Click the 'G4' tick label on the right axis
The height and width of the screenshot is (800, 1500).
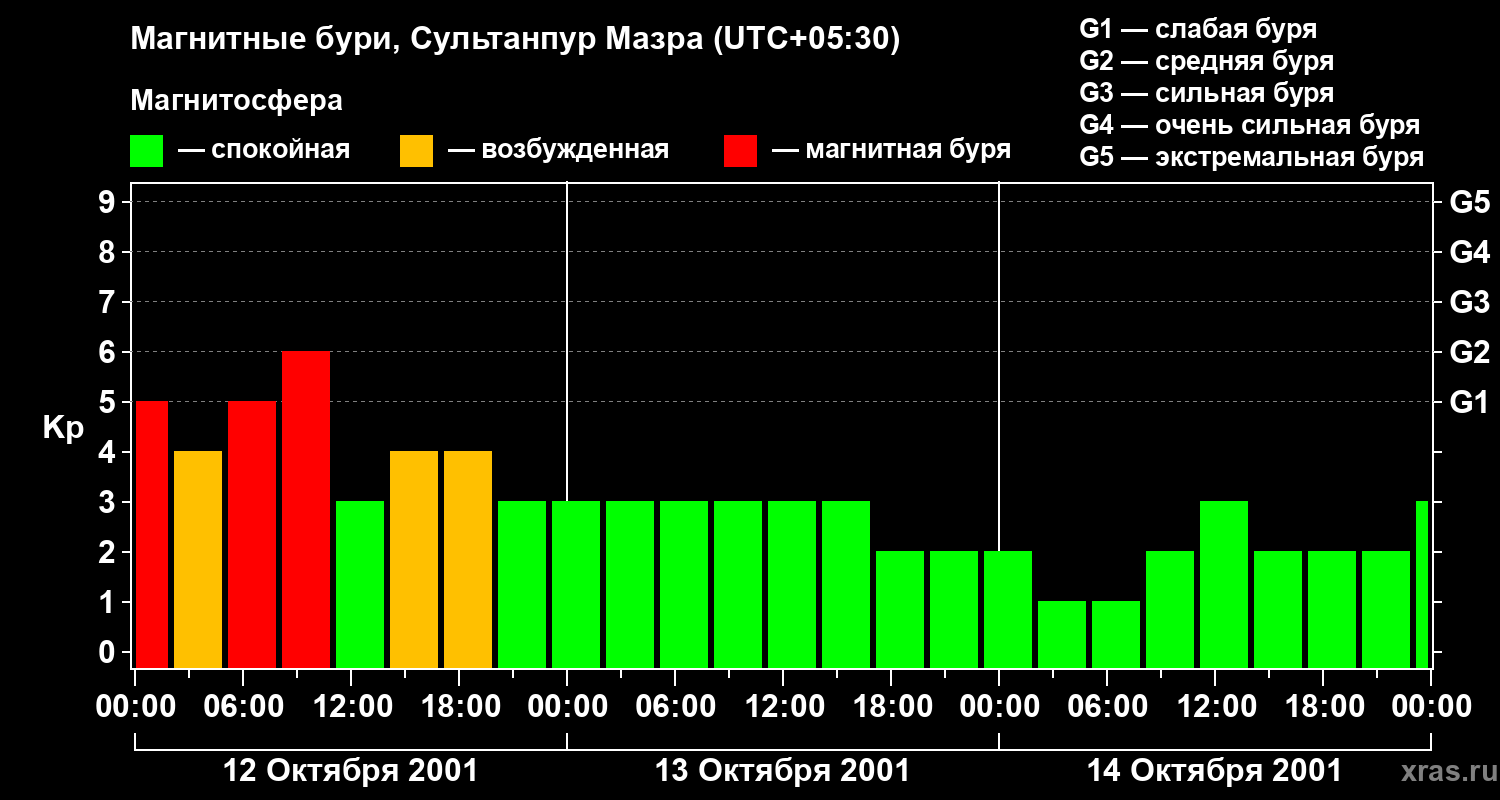point(1470,252)
